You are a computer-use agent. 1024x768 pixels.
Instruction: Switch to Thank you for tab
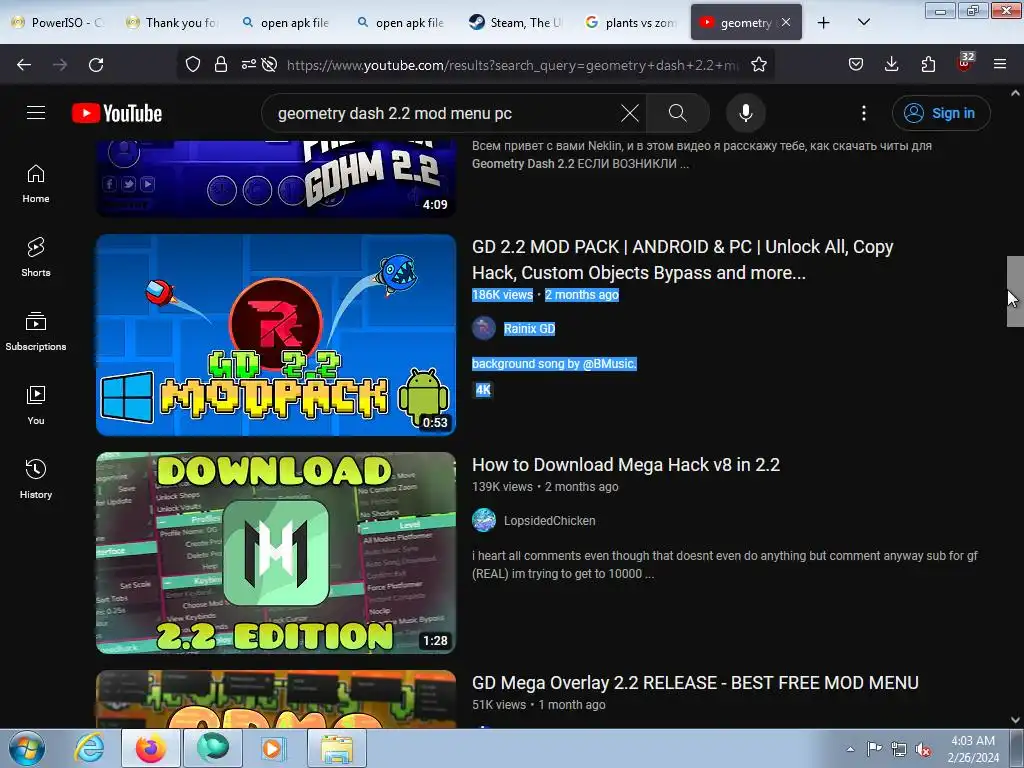click(174, 23)
